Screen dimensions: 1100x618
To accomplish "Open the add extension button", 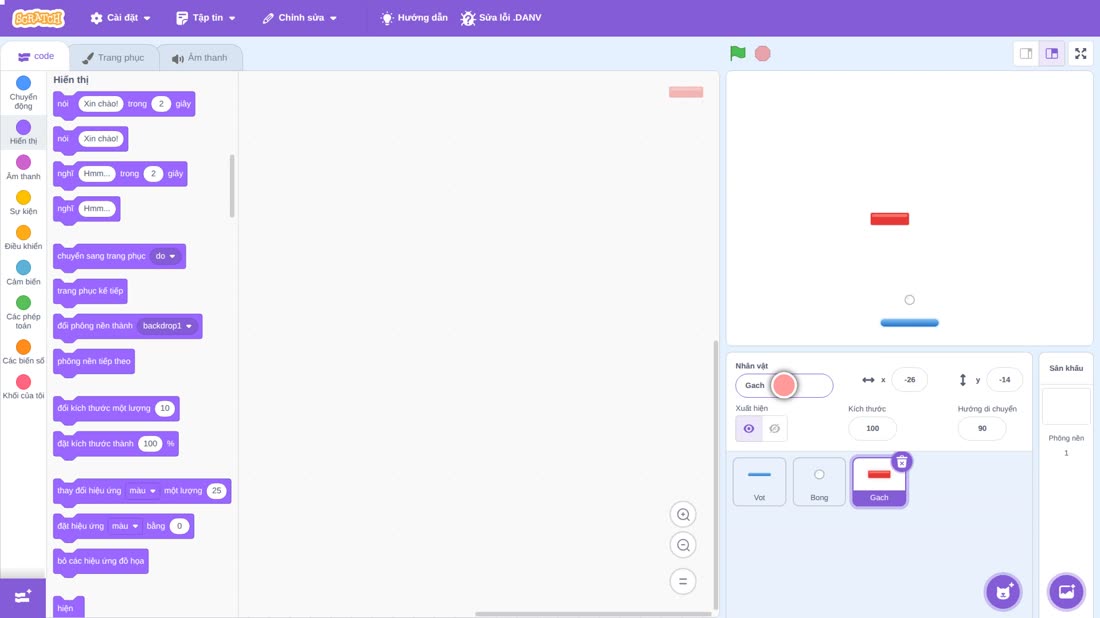I will (x=22, y=597).
